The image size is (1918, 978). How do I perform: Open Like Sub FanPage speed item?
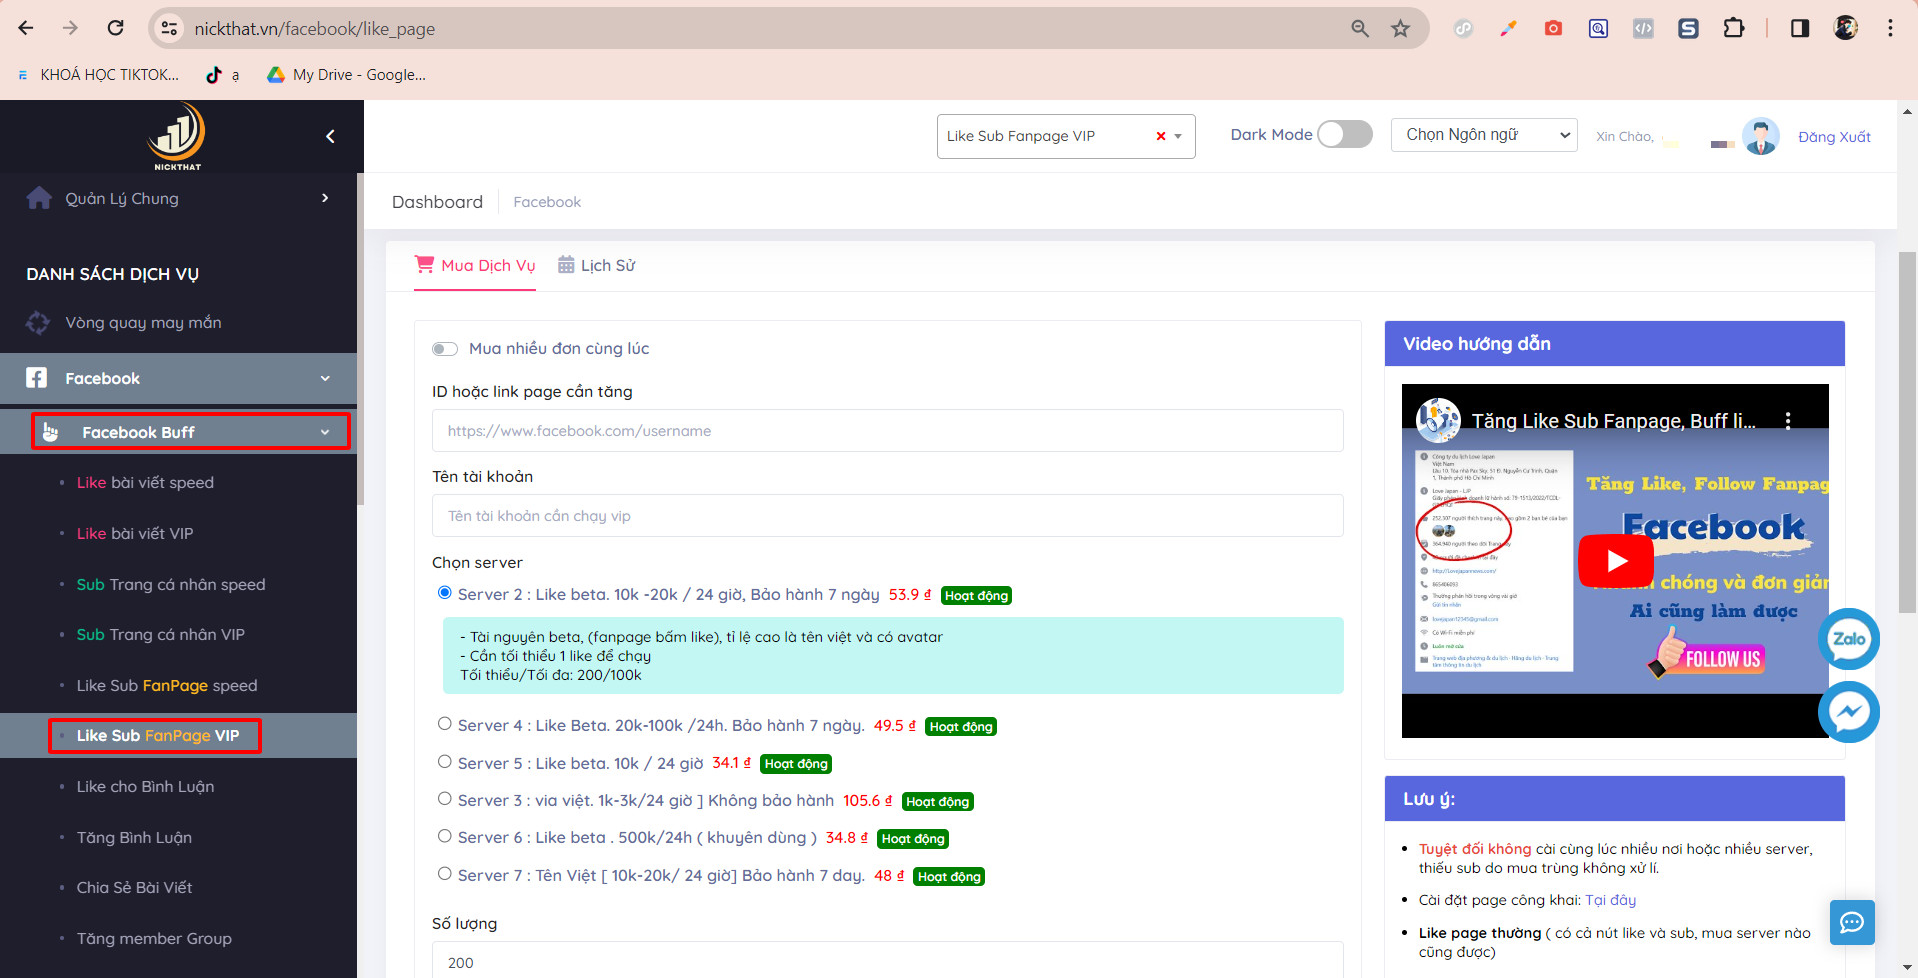(x=167, y=686)
